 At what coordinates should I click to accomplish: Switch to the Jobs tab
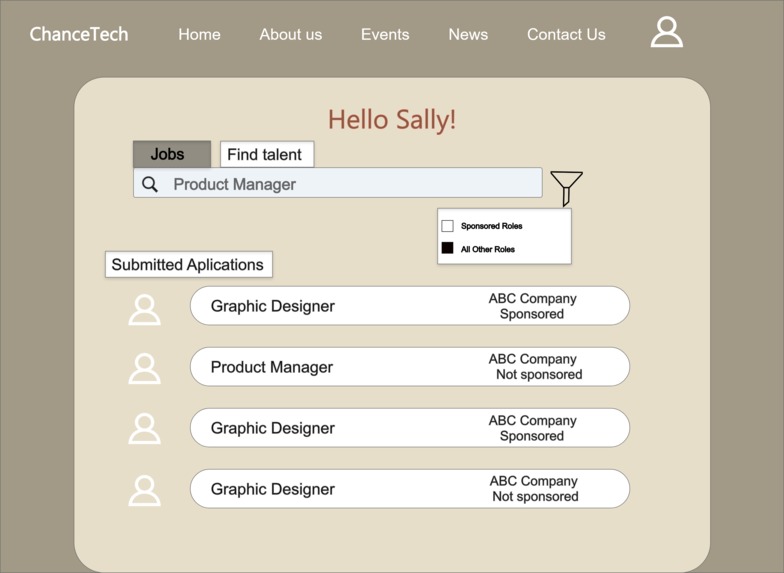[x=172, y=154]
